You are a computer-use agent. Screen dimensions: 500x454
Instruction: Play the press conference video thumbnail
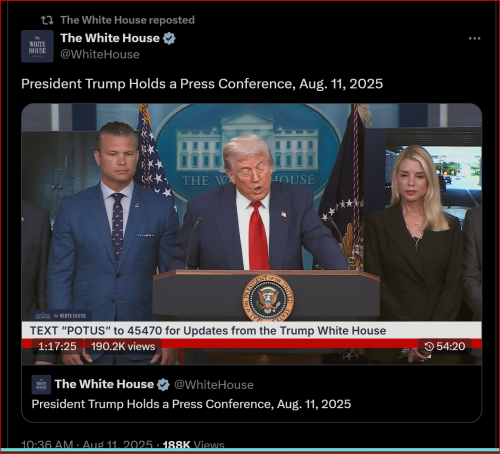click(x=252, y=233)
